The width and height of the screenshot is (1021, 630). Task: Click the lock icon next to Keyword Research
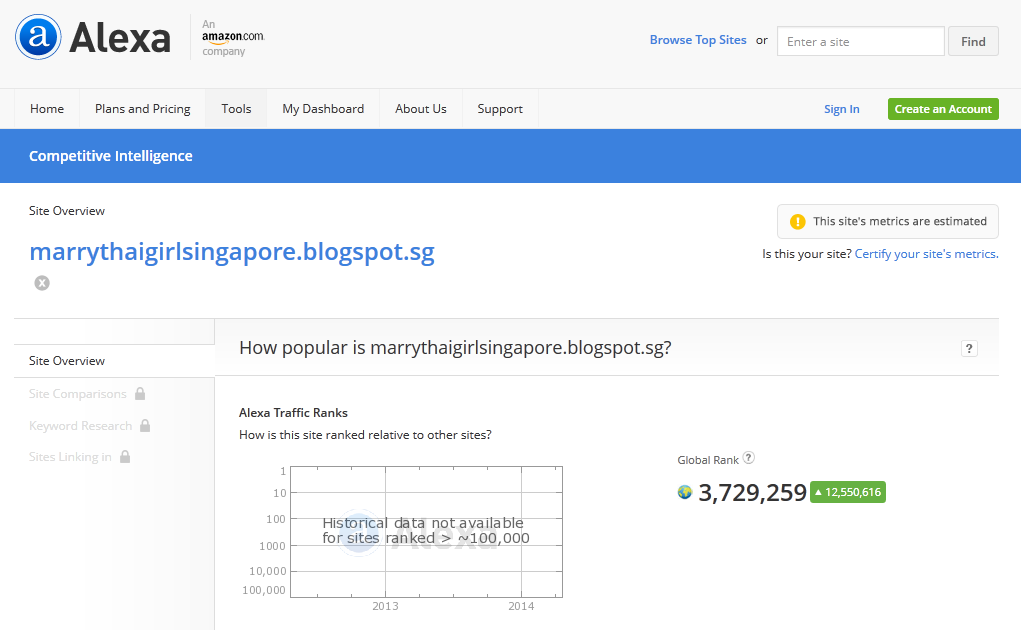pyautogui.click(x=145, y=426)
